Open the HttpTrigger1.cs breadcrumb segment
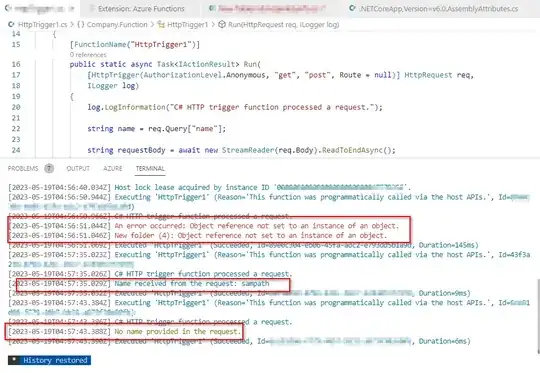 (x=42, y=24)
